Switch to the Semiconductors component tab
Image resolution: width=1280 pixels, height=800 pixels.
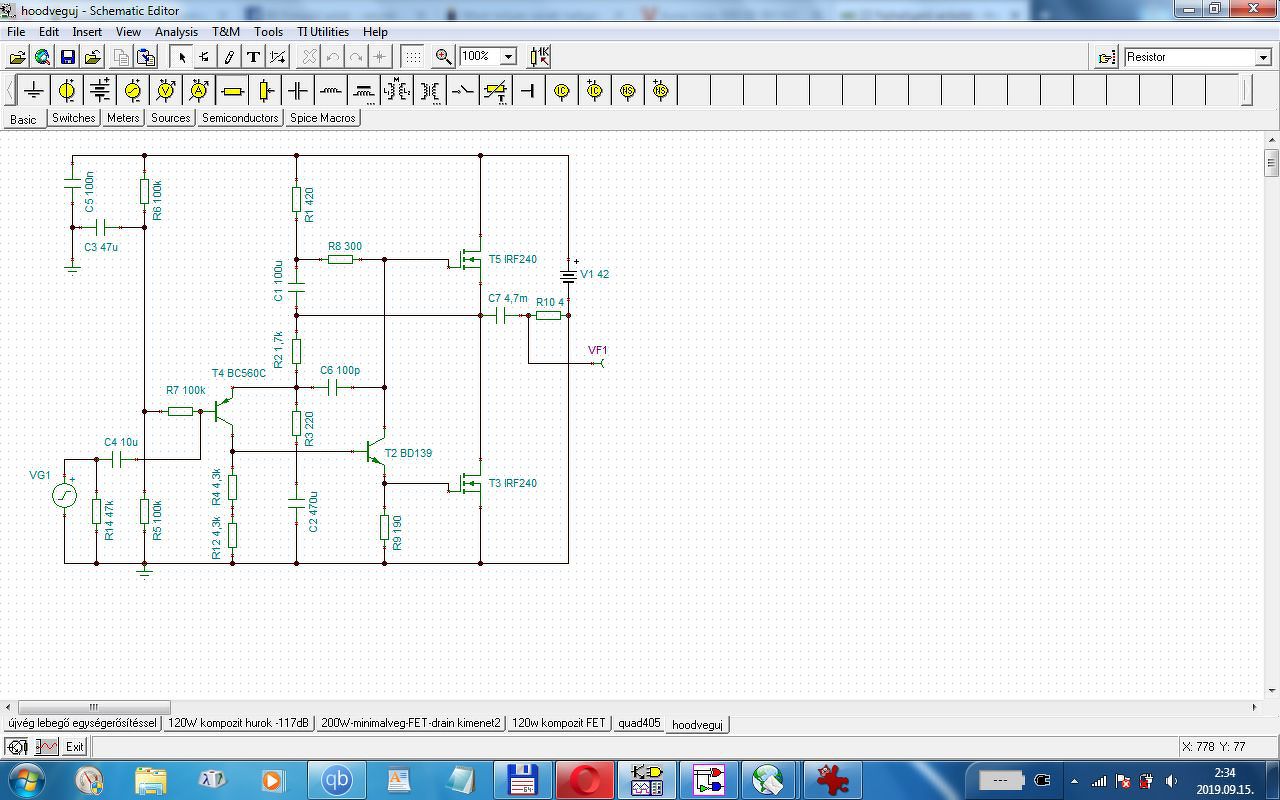pyautogui.click(x=240, y=118)
